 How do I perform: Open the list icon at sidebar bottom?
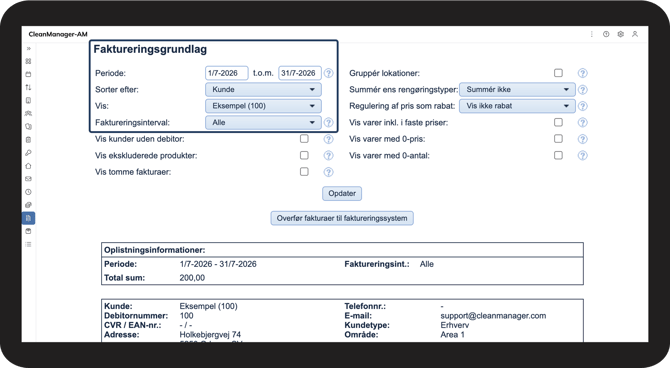29,244
